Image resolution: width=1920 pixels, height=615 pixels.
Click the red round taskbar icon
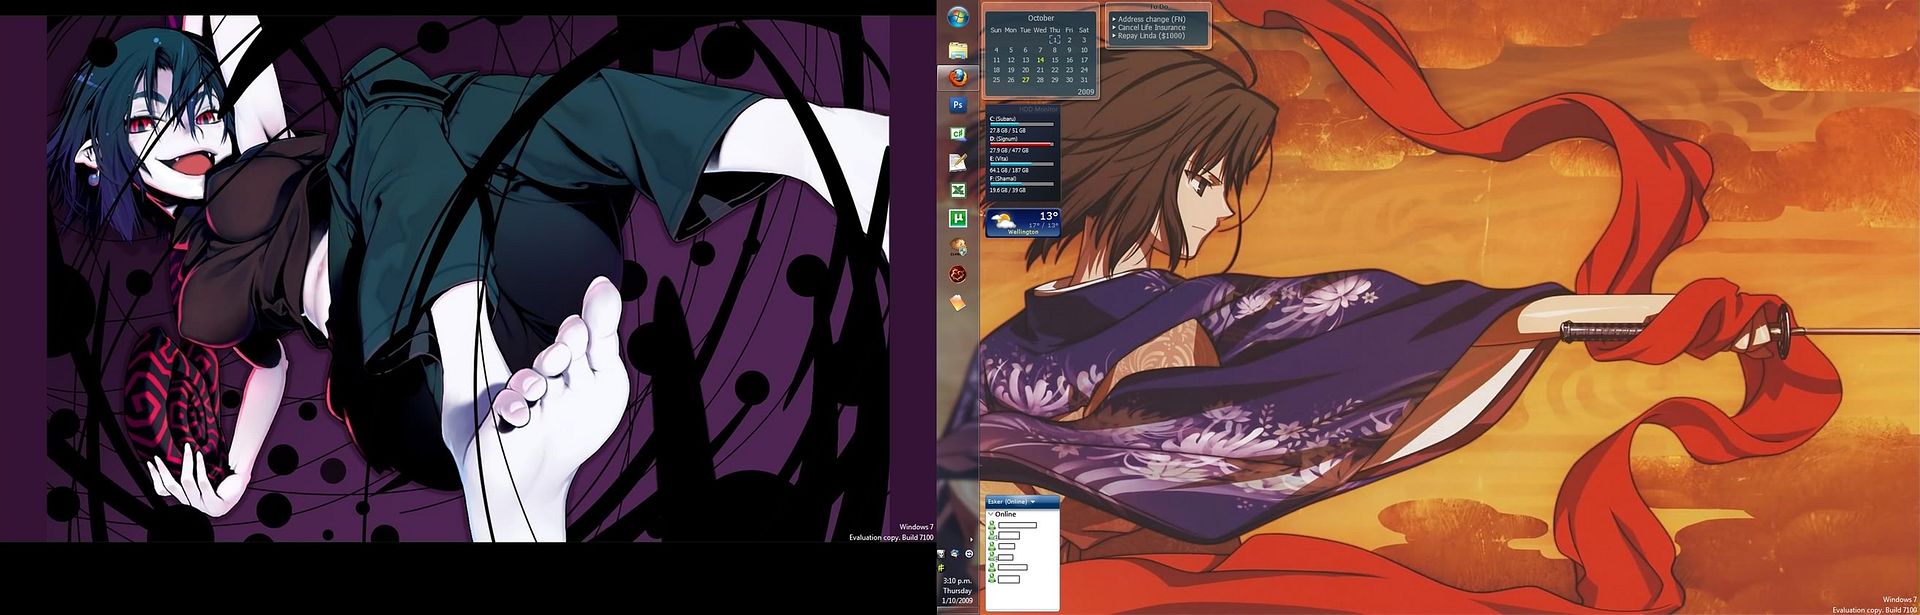pos(958,274)
